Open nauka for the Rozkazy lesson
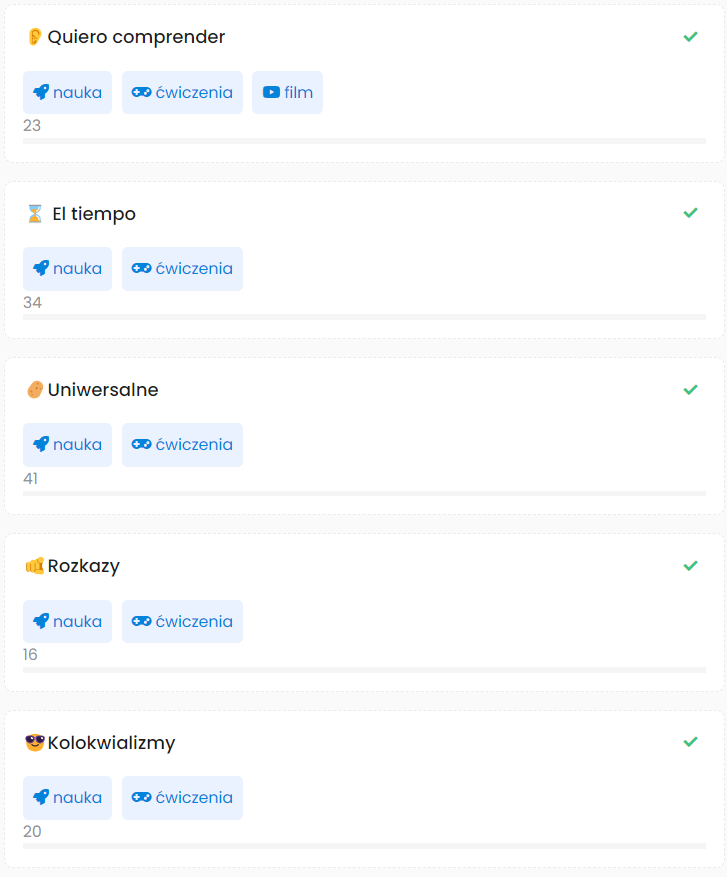 click(67, 621)
